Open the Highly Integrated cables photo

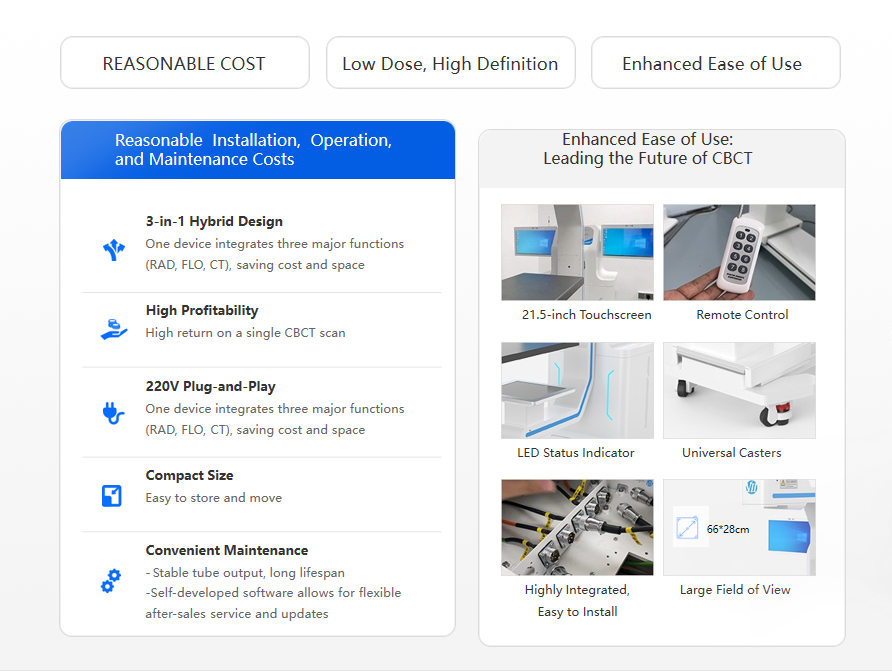pyautogui.click(x=577, y=527)
